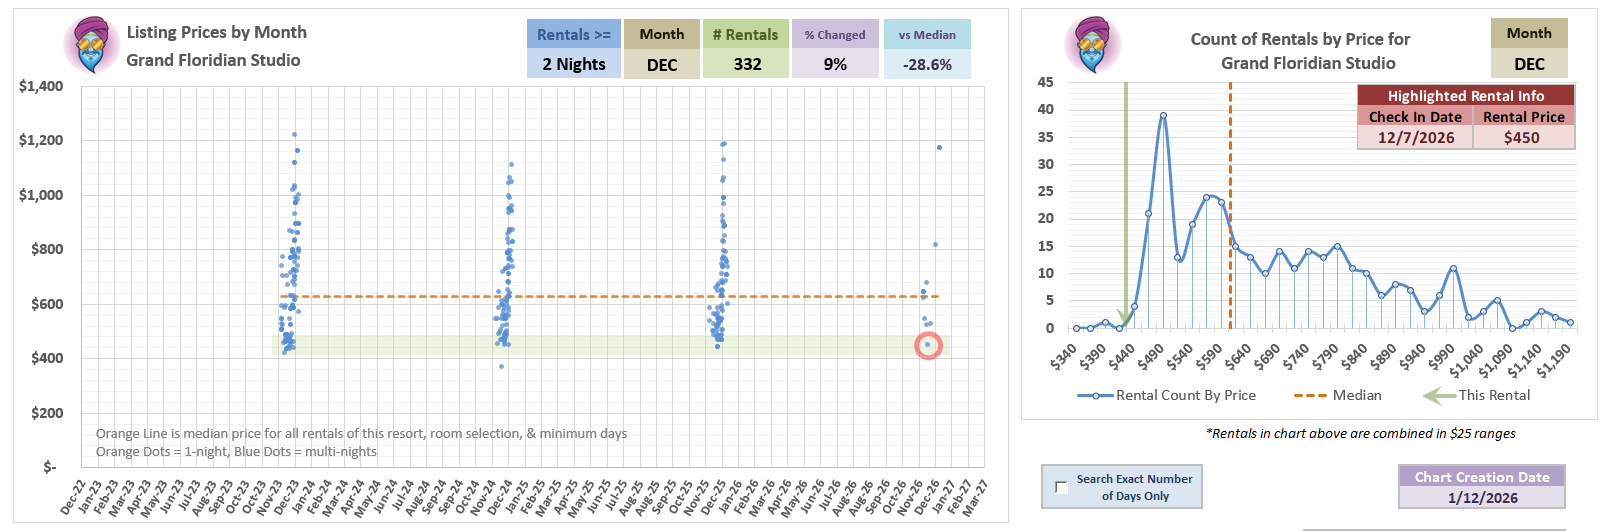This screenshot has height=531, width=1604.
Task: Click the orange dashed Median legend marker
Action: tap(1309, 395)
